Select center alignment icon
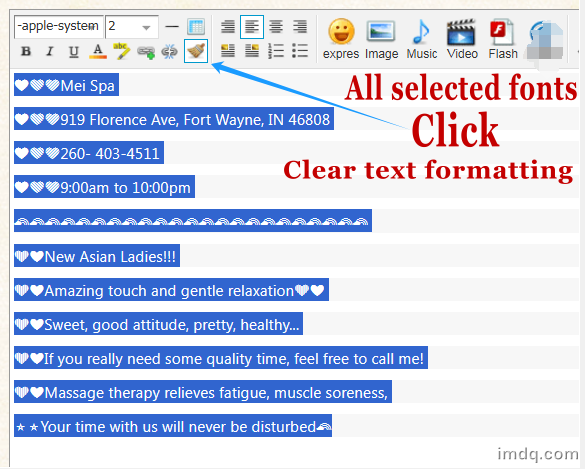 point(276,27)
